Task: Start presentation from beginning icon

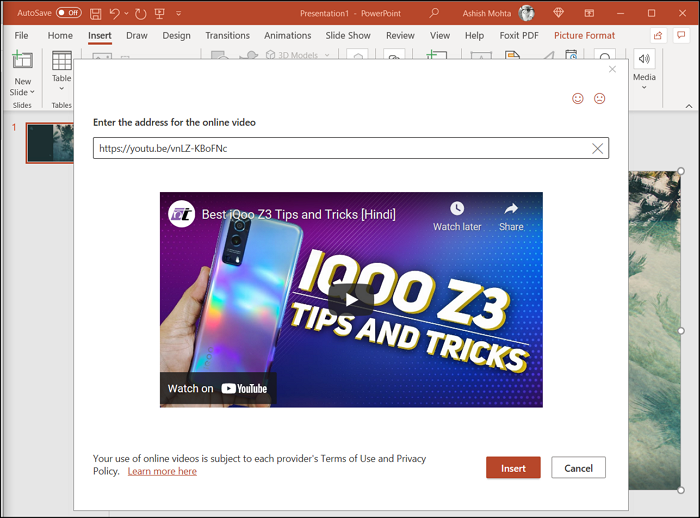Action: 159,14
